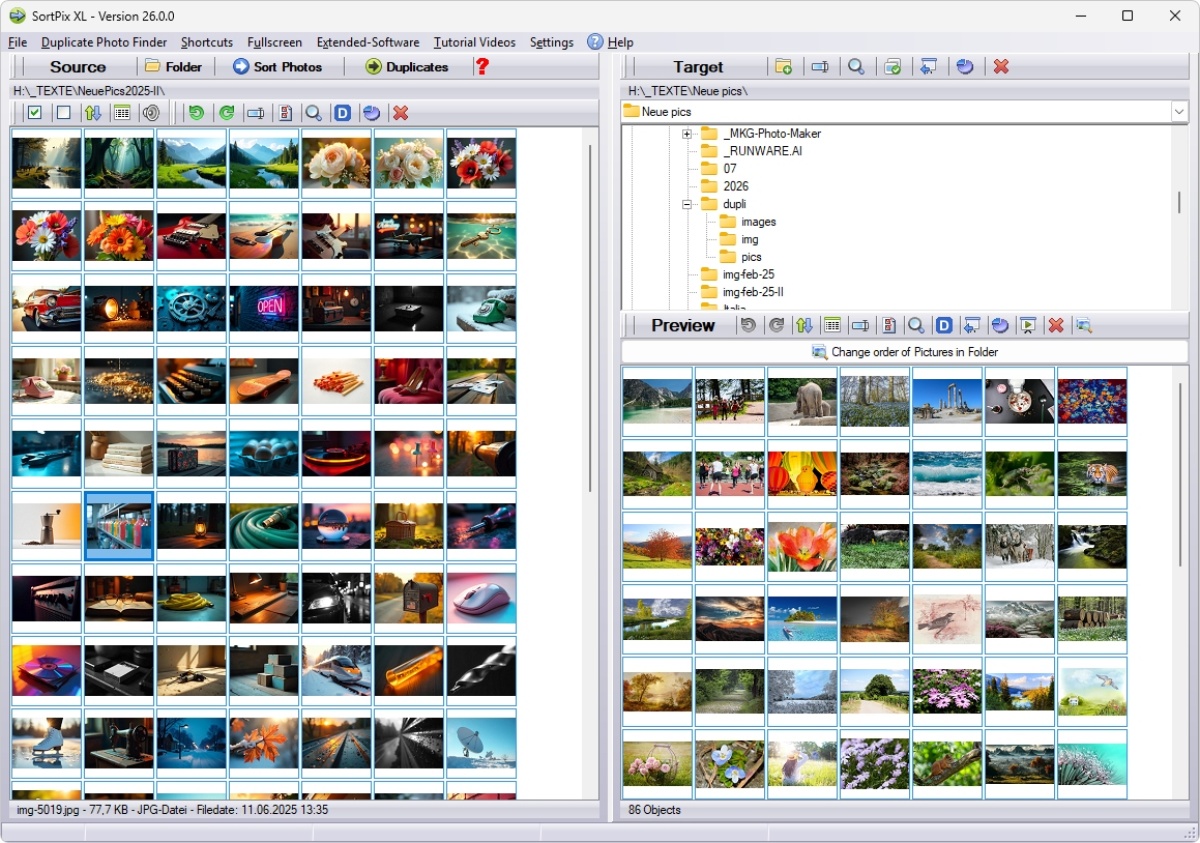
Task: Click the Preview sort arrows icon
Action: click(x=804, y=325)
